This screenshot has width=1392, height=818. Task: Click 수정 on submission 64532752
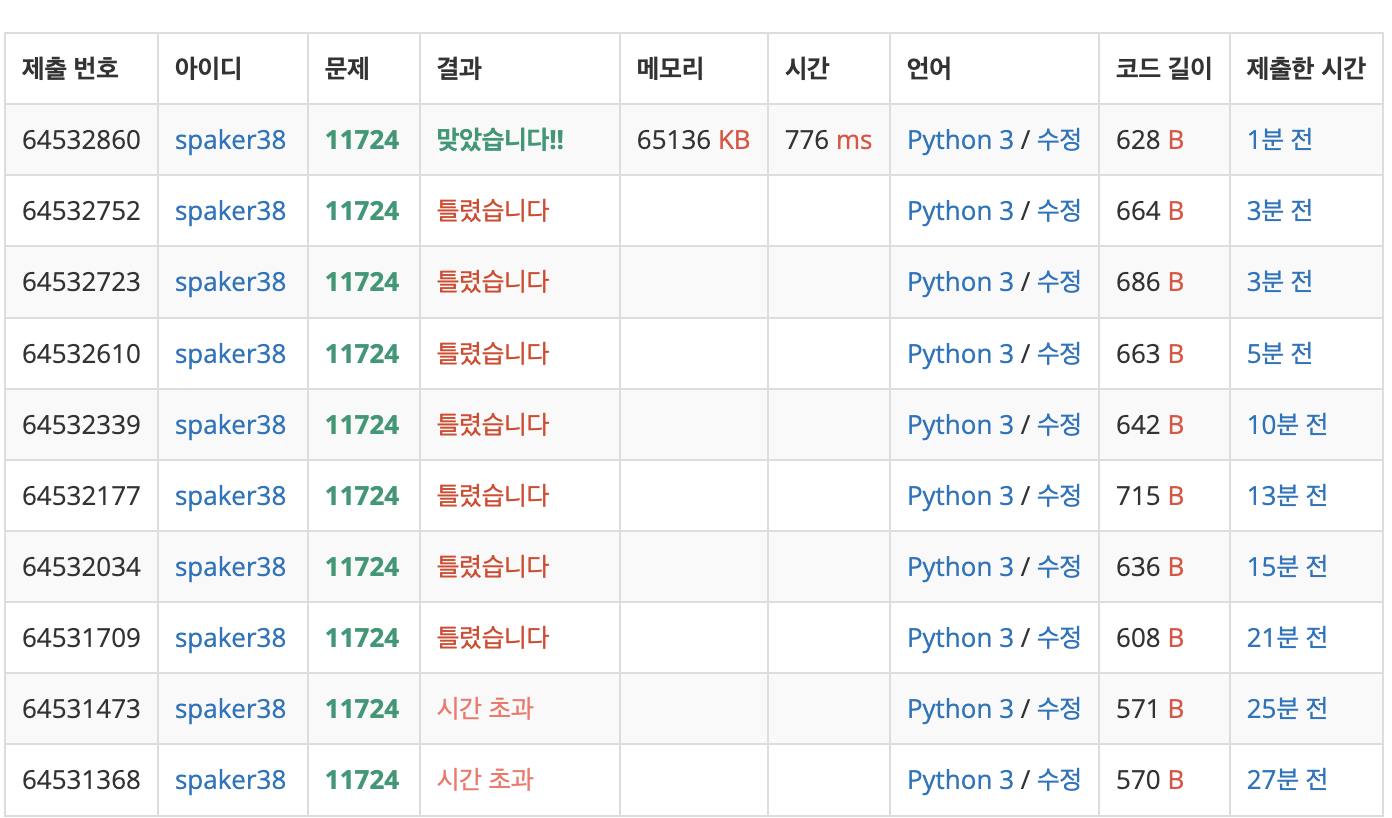(x=1058, y=211)
